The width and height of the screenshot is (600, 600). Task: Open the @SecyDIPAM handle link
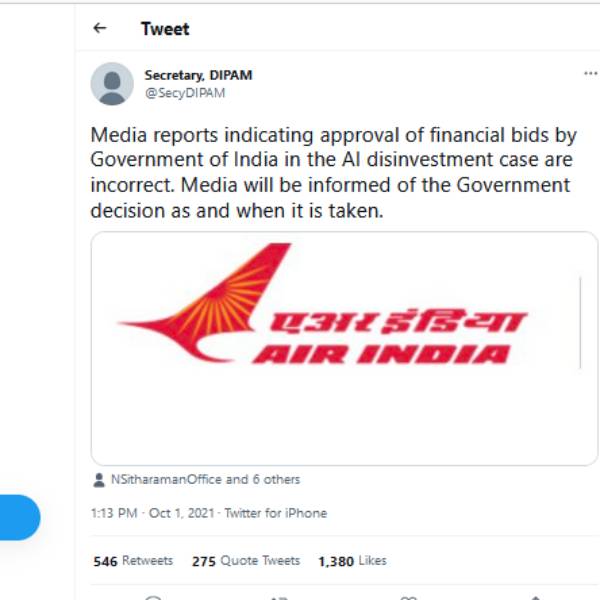click(185, 93)
